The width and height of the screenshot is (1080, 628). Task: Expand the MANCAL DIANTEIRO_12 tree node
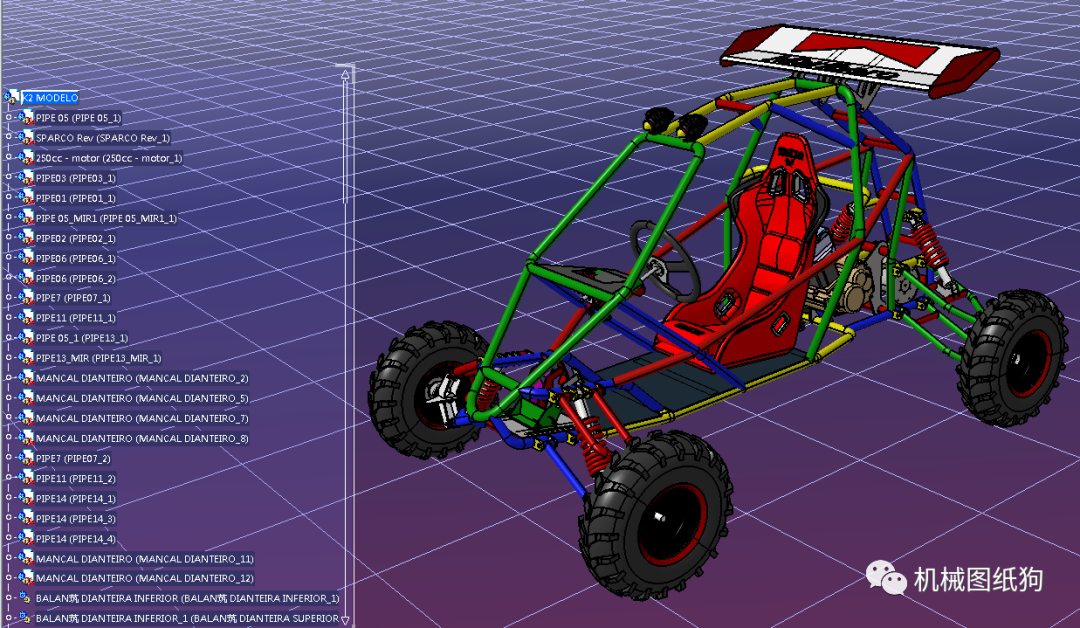8,578
